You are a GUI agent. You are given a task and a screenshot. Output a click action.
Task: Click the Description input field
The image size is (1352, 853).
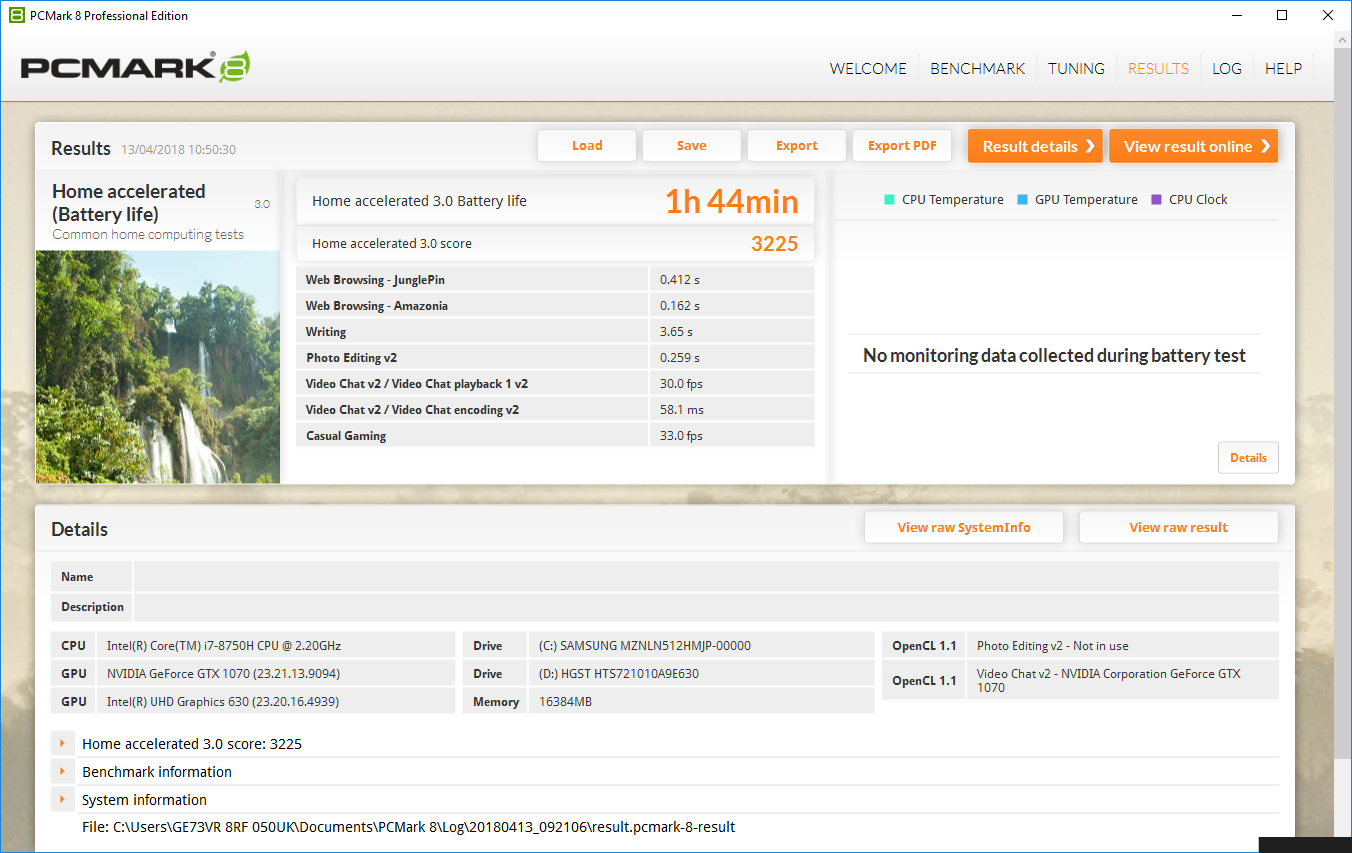point(706,607)
